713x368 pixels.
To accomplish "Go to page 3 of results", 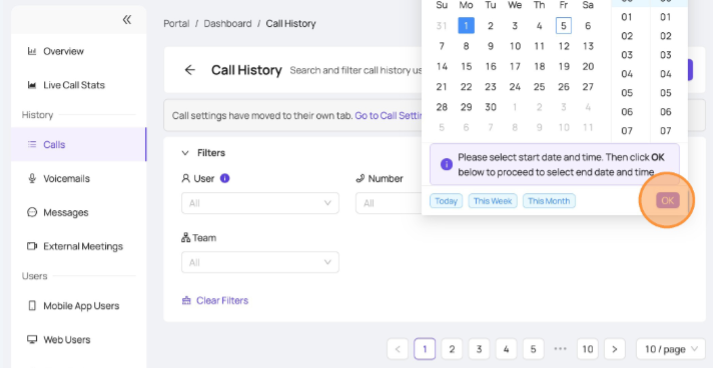I will (x=479, y=349).
